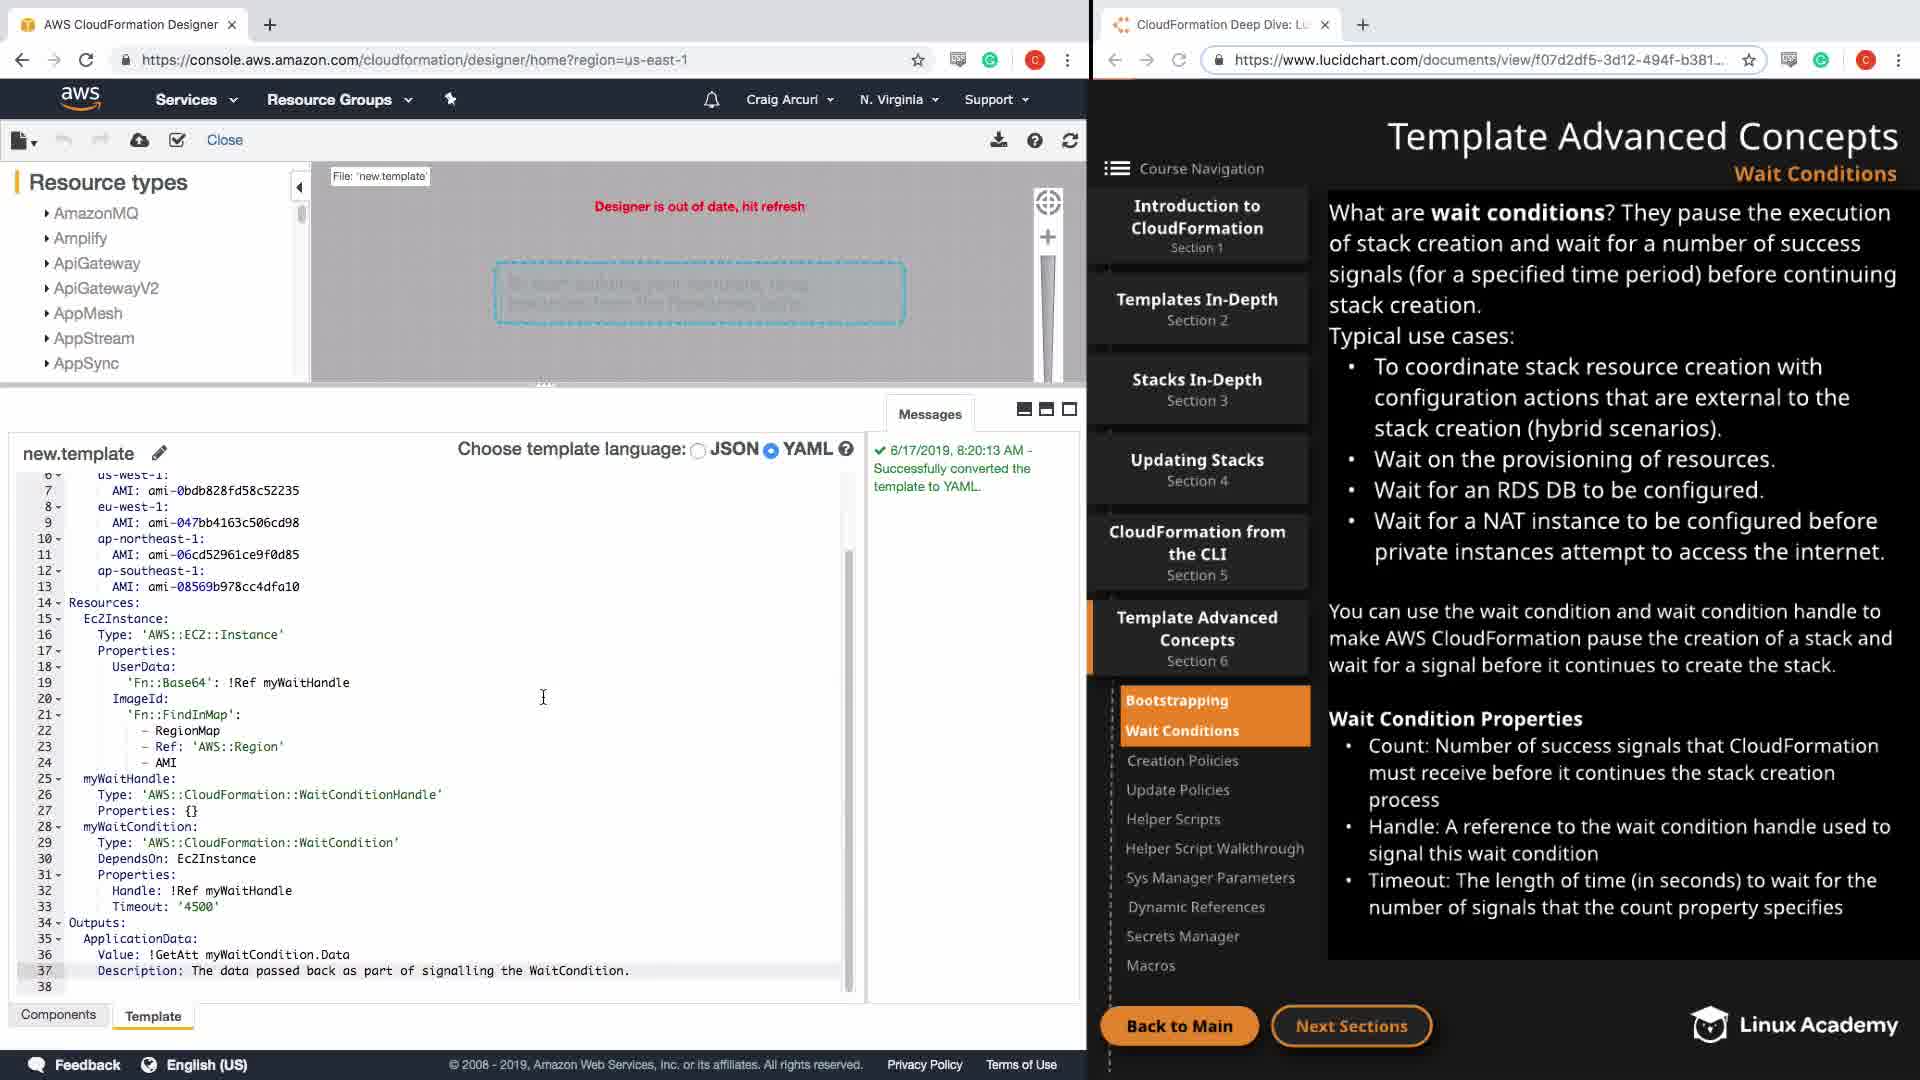This screenshot has width=1920, height=1080.
Task: Select JSON template language radio button
Action: pyautogui.click(x=698, y=451)
